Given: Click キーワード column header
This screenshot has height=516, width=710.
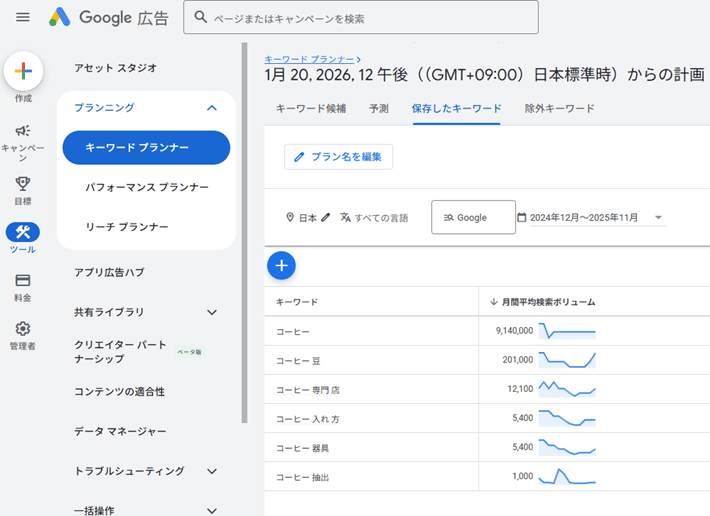Looking at the screenshot, I should click(x=297, y=302).
